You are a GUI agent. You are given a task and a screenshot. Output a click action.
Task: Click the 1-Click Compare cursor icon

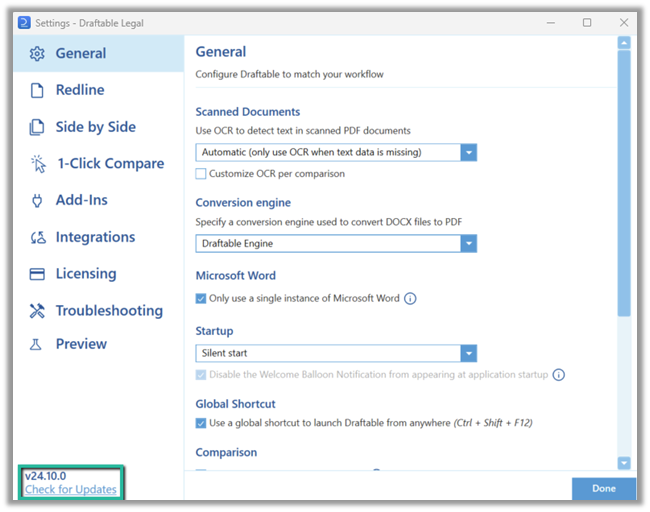38,164
